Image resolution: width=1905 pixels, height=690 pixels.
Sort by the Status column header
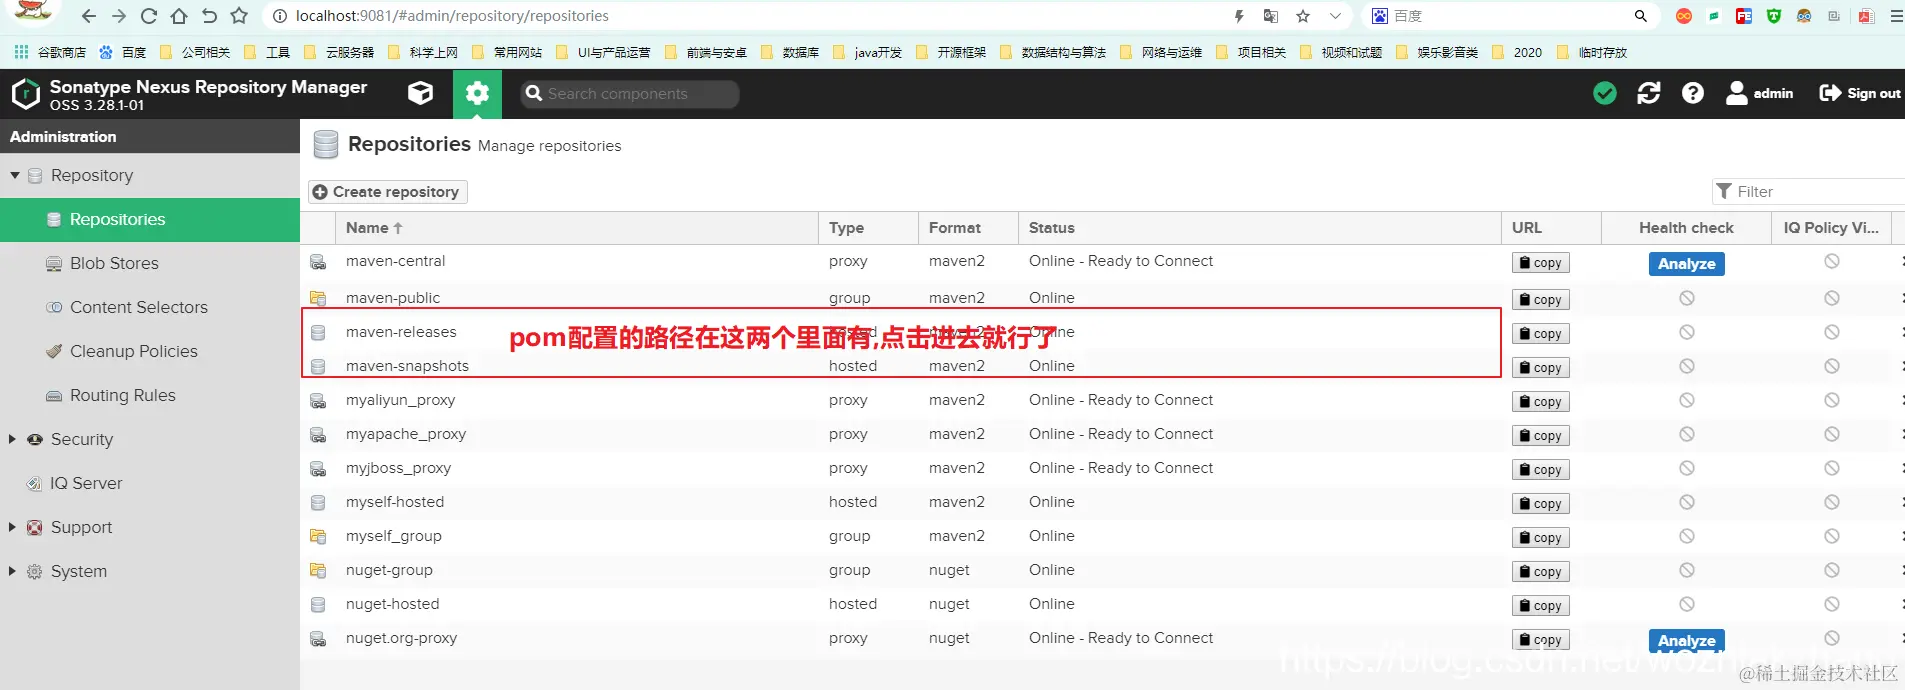[1259, 227]
